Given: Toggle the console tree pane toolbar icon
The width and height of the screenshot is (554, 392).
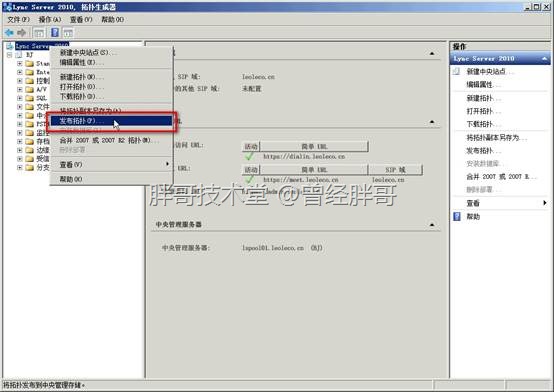Looking at the screenshot, I should (x=39, y=33).
